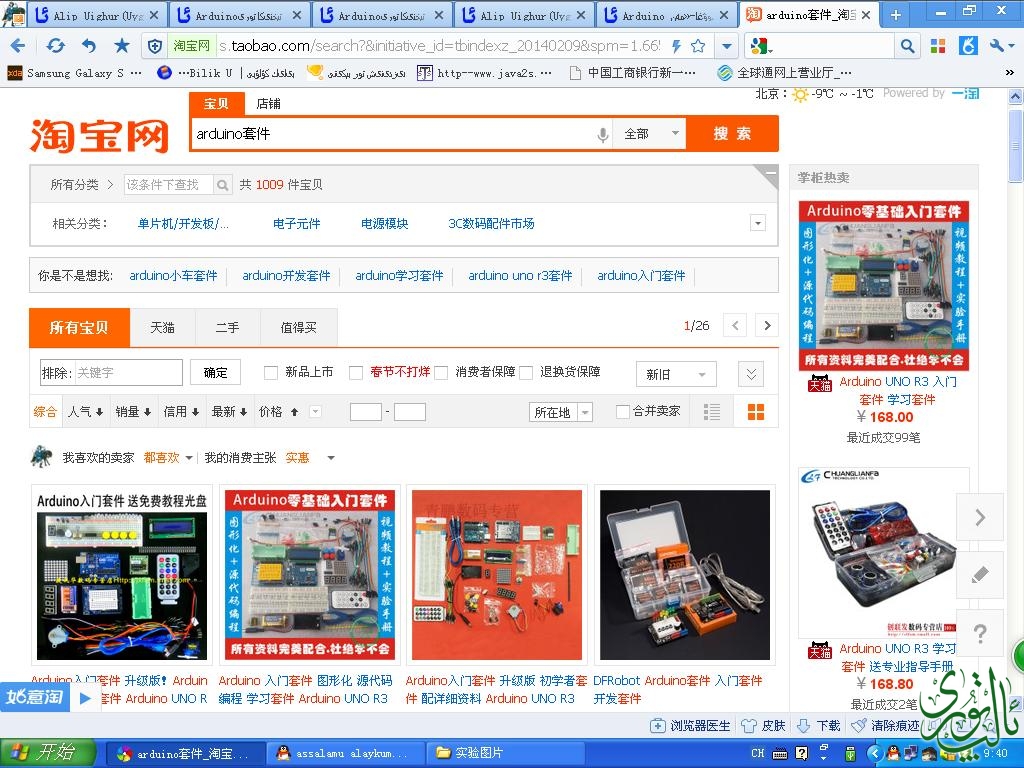The image size is (1024, 768).
Task: Switch to list view layout icon
Action: coord(712,411)
